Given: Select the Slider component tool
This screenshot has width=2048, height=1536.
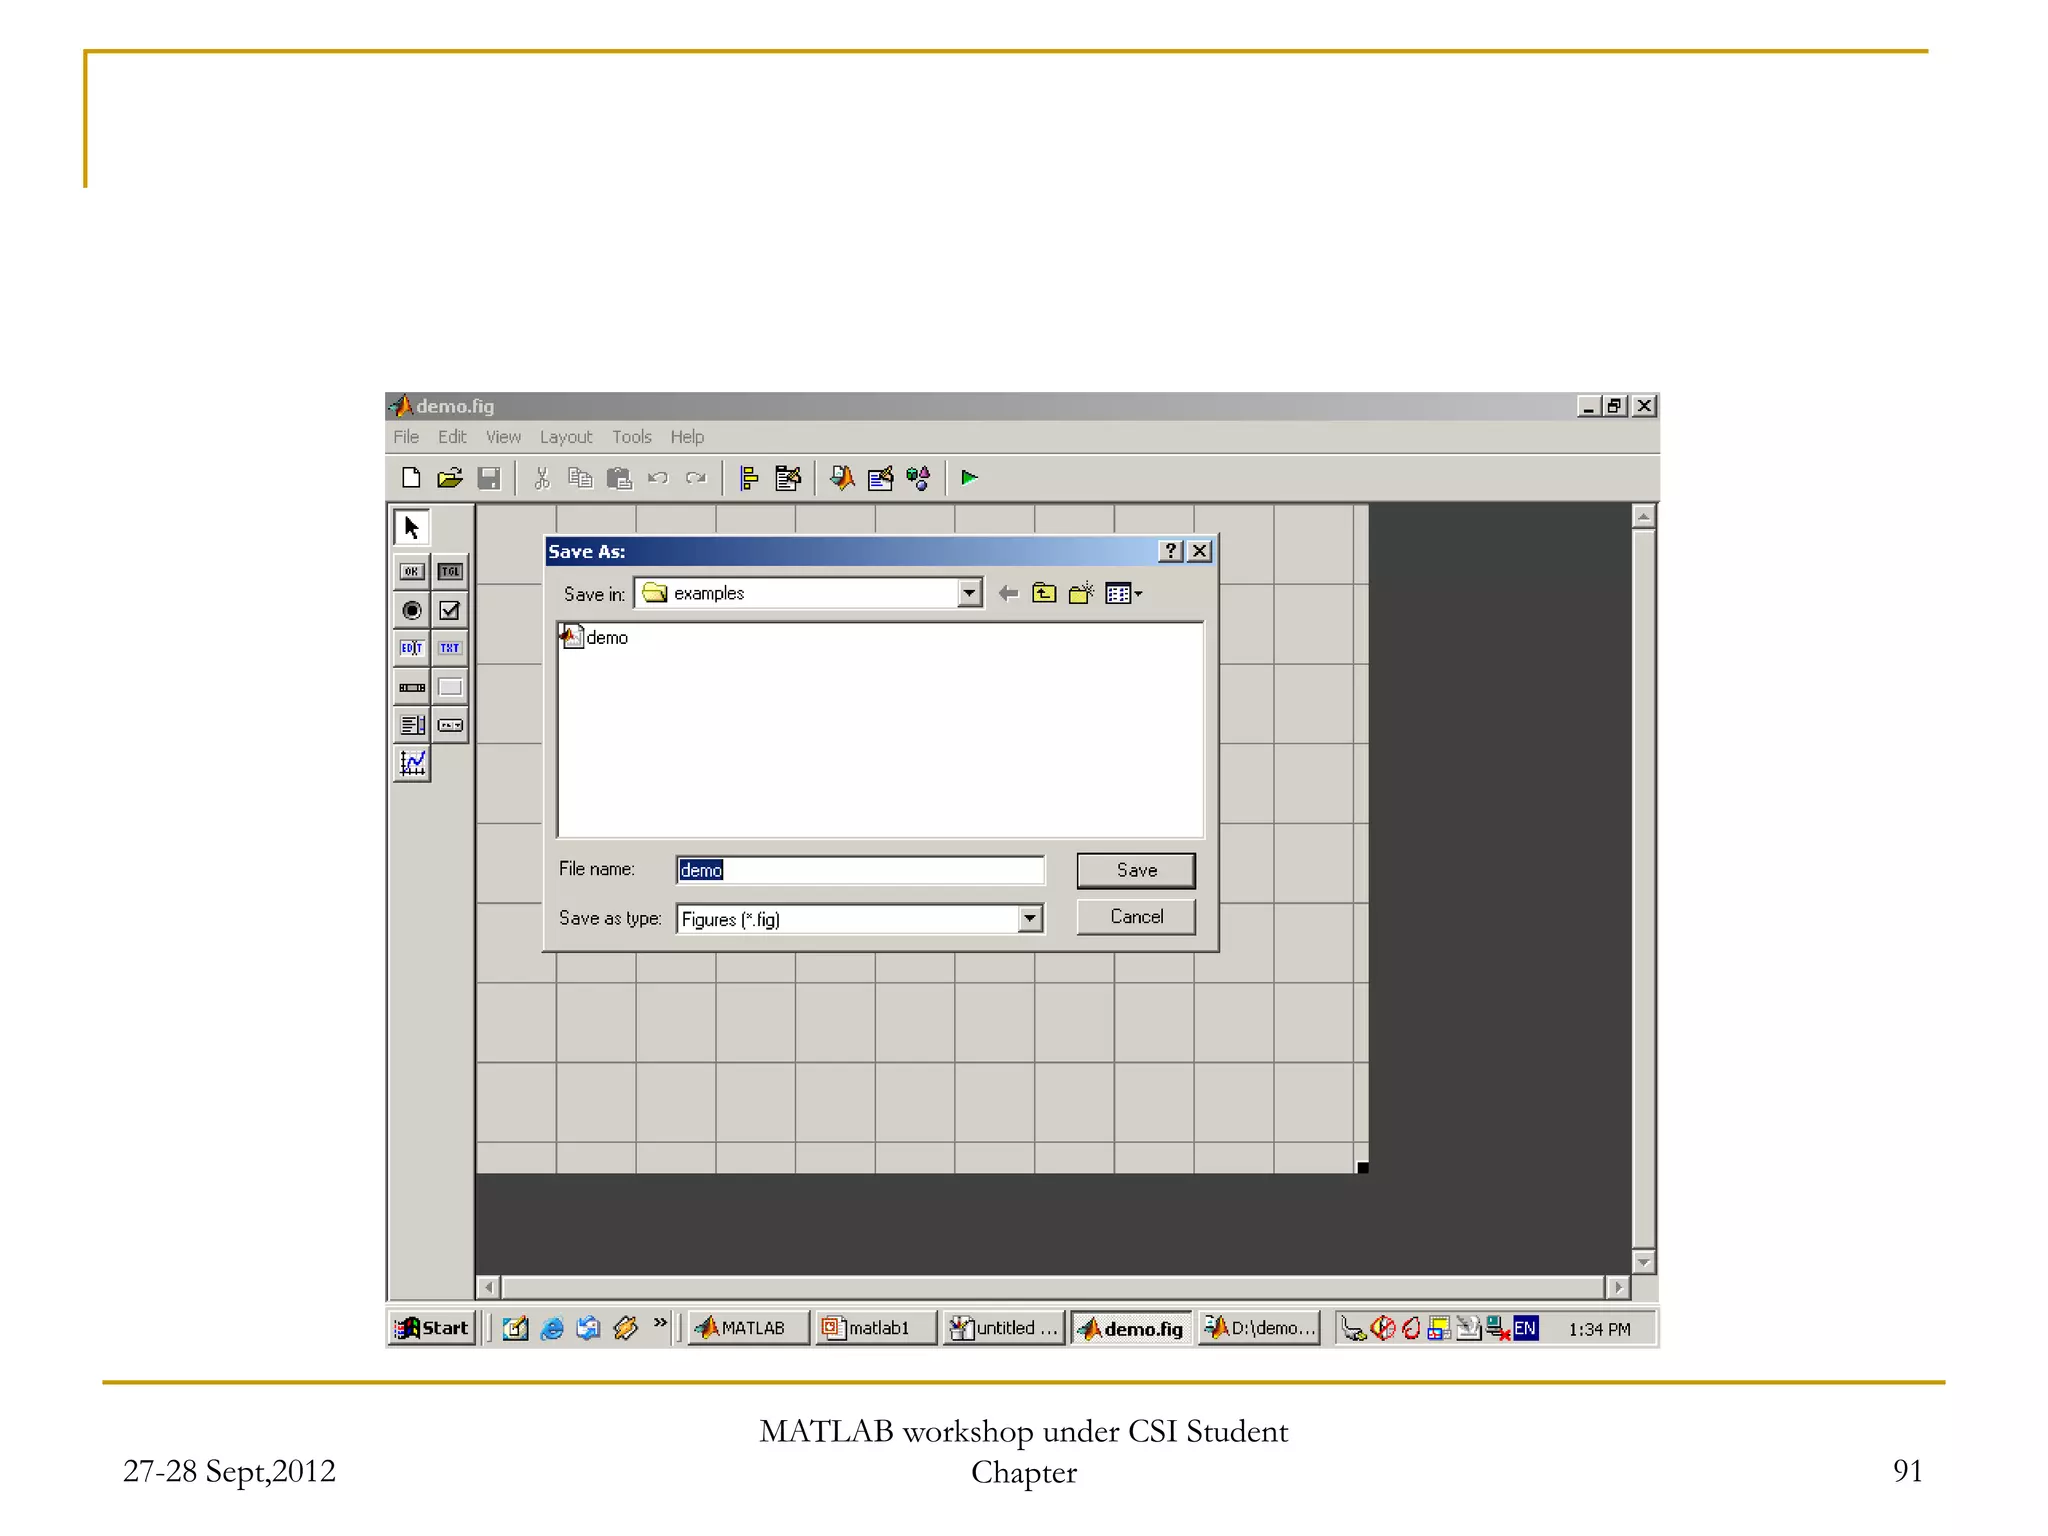Looking at the screenshot, I should (411, 687).
